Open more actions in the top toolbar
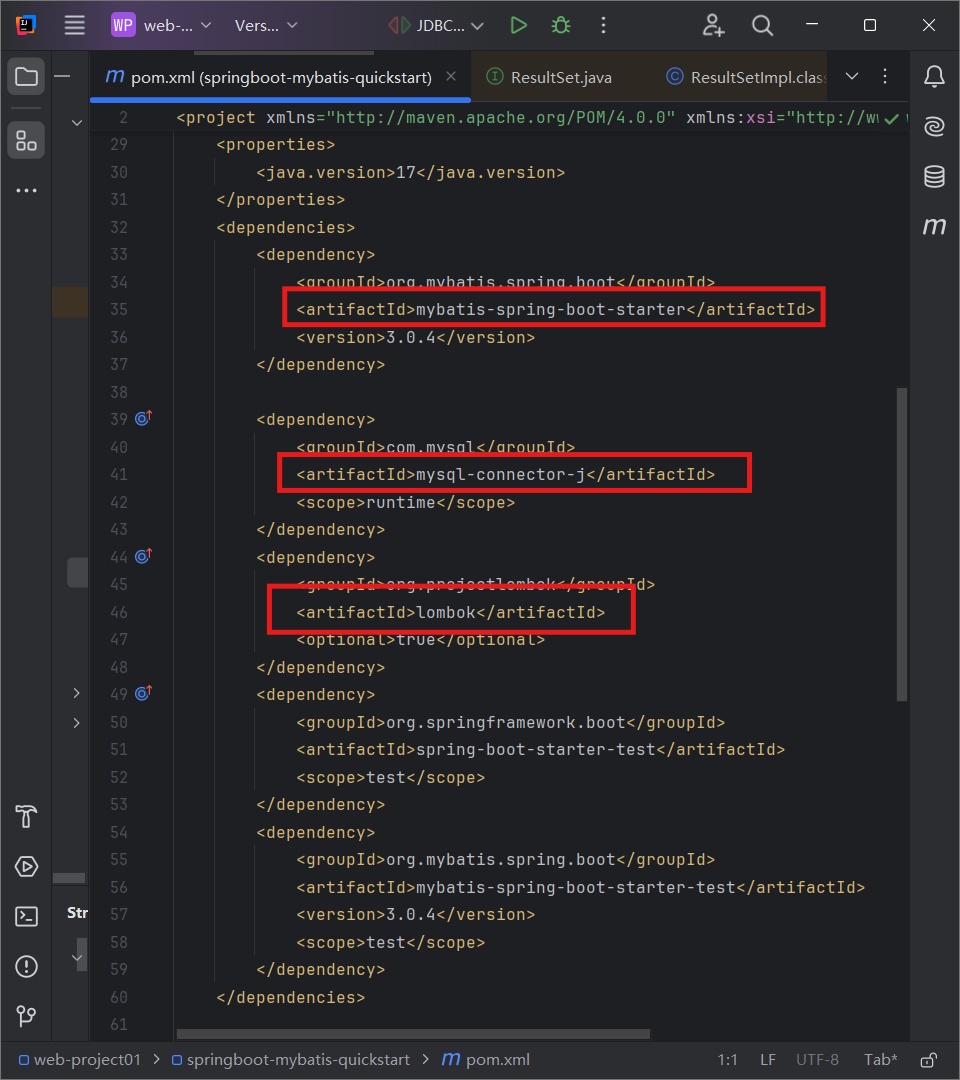This screenshot has height=1080, width=960. coord(603,25)
